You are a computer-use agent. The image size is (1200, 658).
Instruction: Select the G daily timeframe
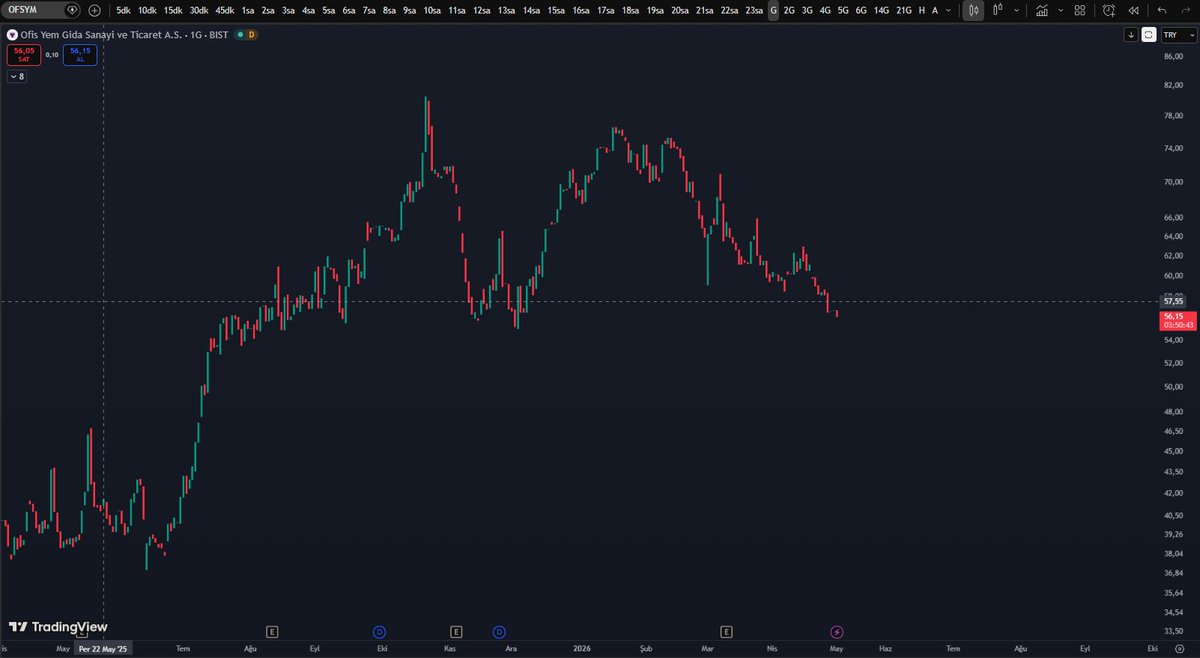773,10
